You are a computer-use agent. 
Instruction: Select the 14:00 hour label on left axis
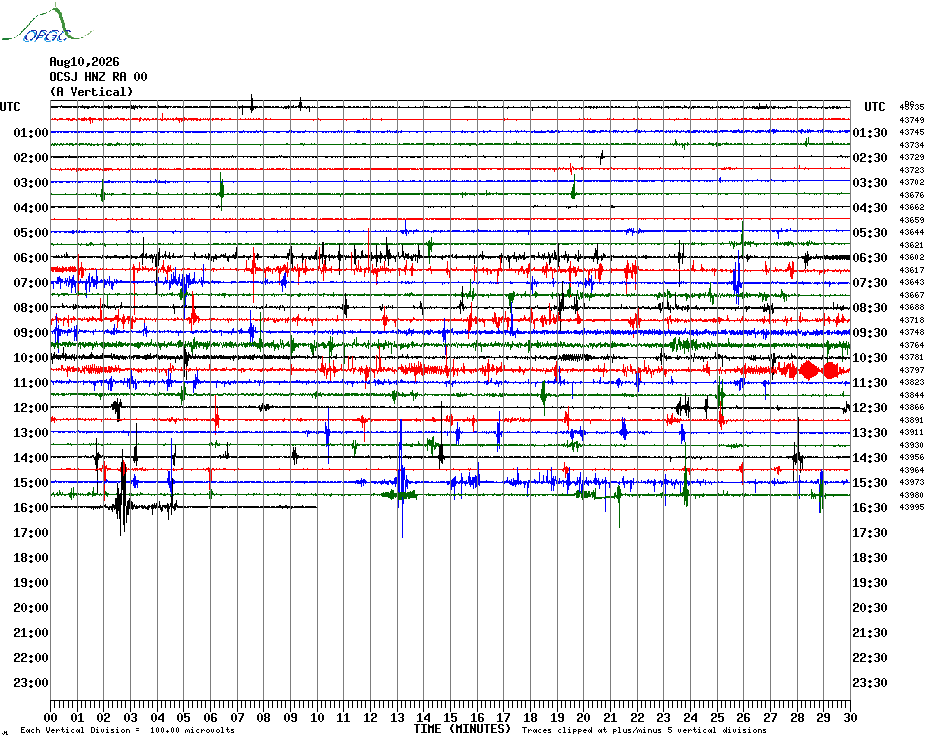coord(31,457)
